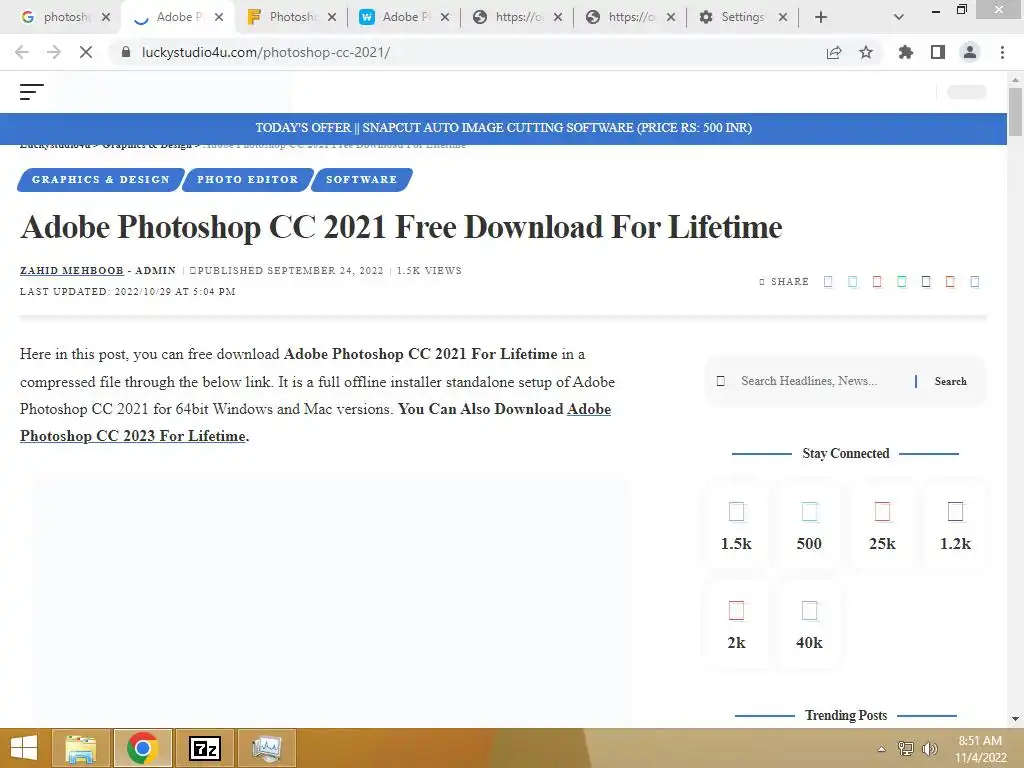
Task: Click the third red share icon
Action: (x=877, y=281)
